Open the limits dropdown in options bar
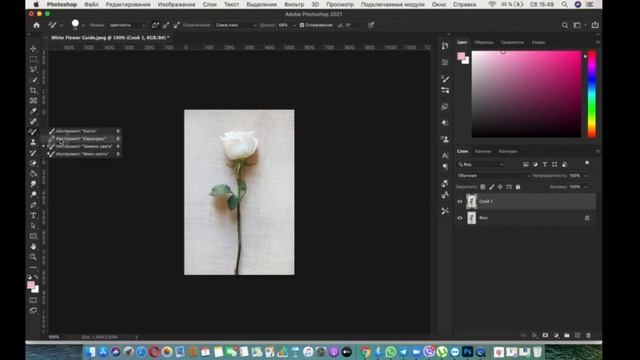The width and height of the screenshot is (640, 360). pyautogui.click(x=236, y=25)
